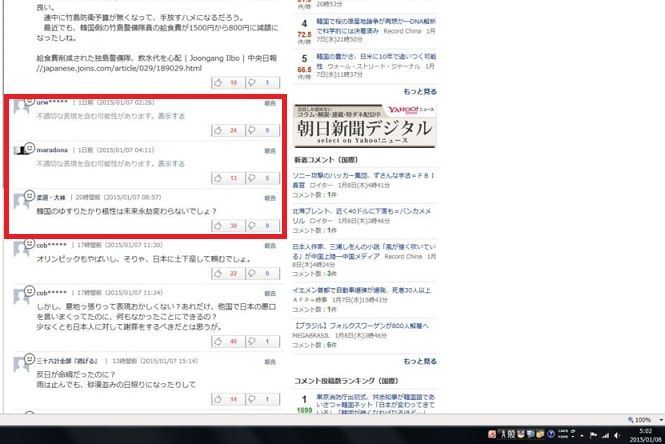Open the 5 replies on maradona's comment
The image size is (665, 444).
tap(263, 178)
